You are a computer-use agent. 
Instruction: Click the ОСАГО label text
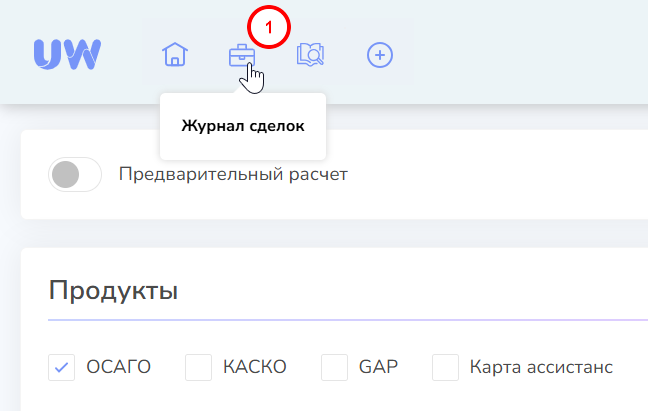[118, 367]
